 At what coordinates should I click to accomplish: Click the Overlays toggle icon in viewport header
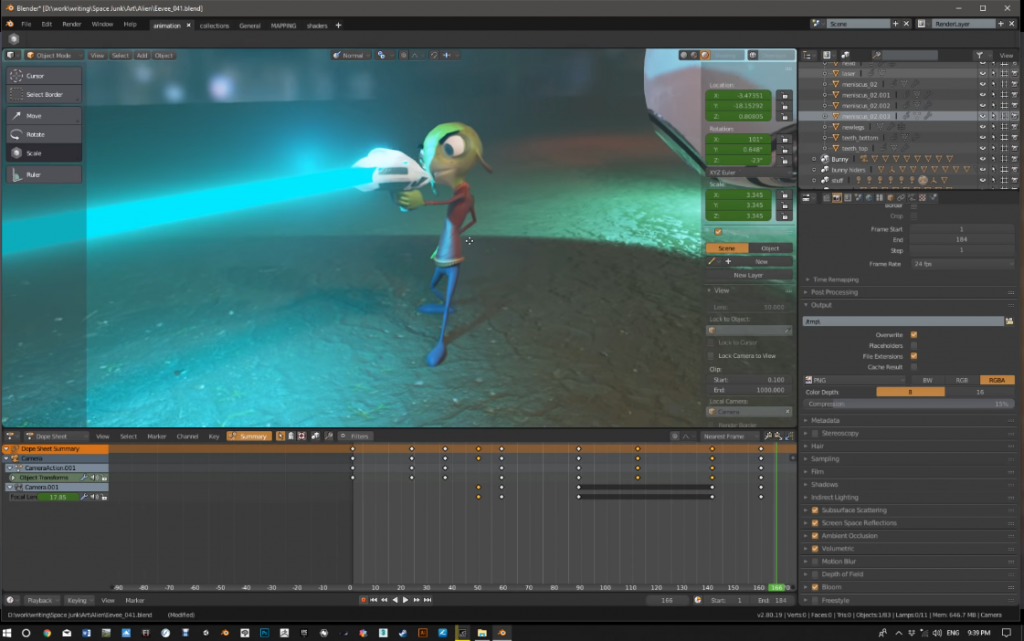coord(753,55)
